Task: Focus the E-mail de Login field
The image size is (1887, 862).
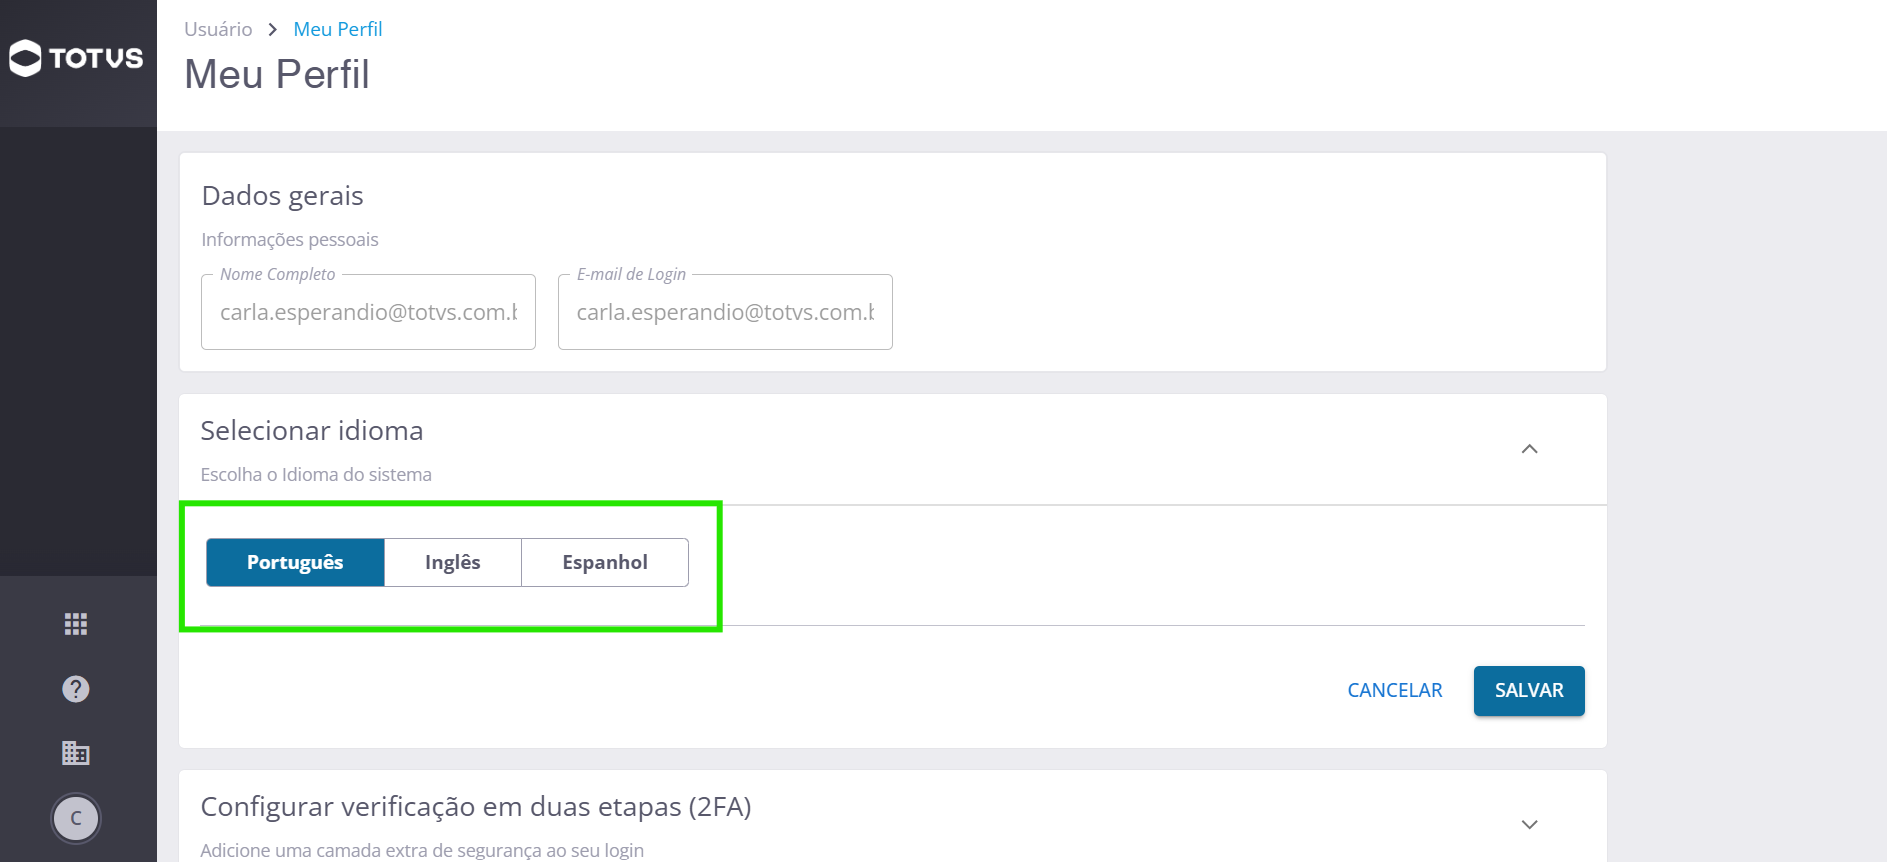Action: coord(725,312)
